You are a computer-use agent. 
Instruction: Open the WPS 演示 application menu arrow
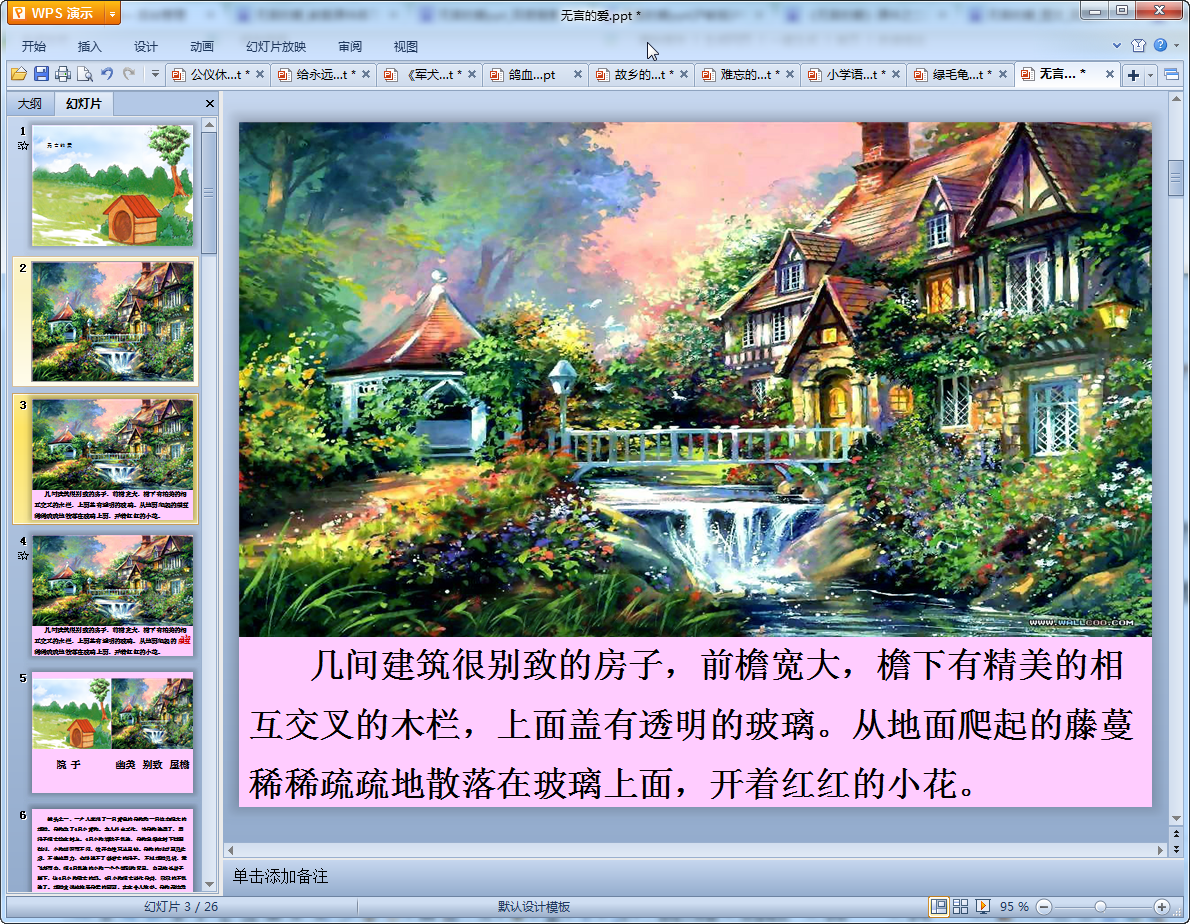[x=112, y=14]
